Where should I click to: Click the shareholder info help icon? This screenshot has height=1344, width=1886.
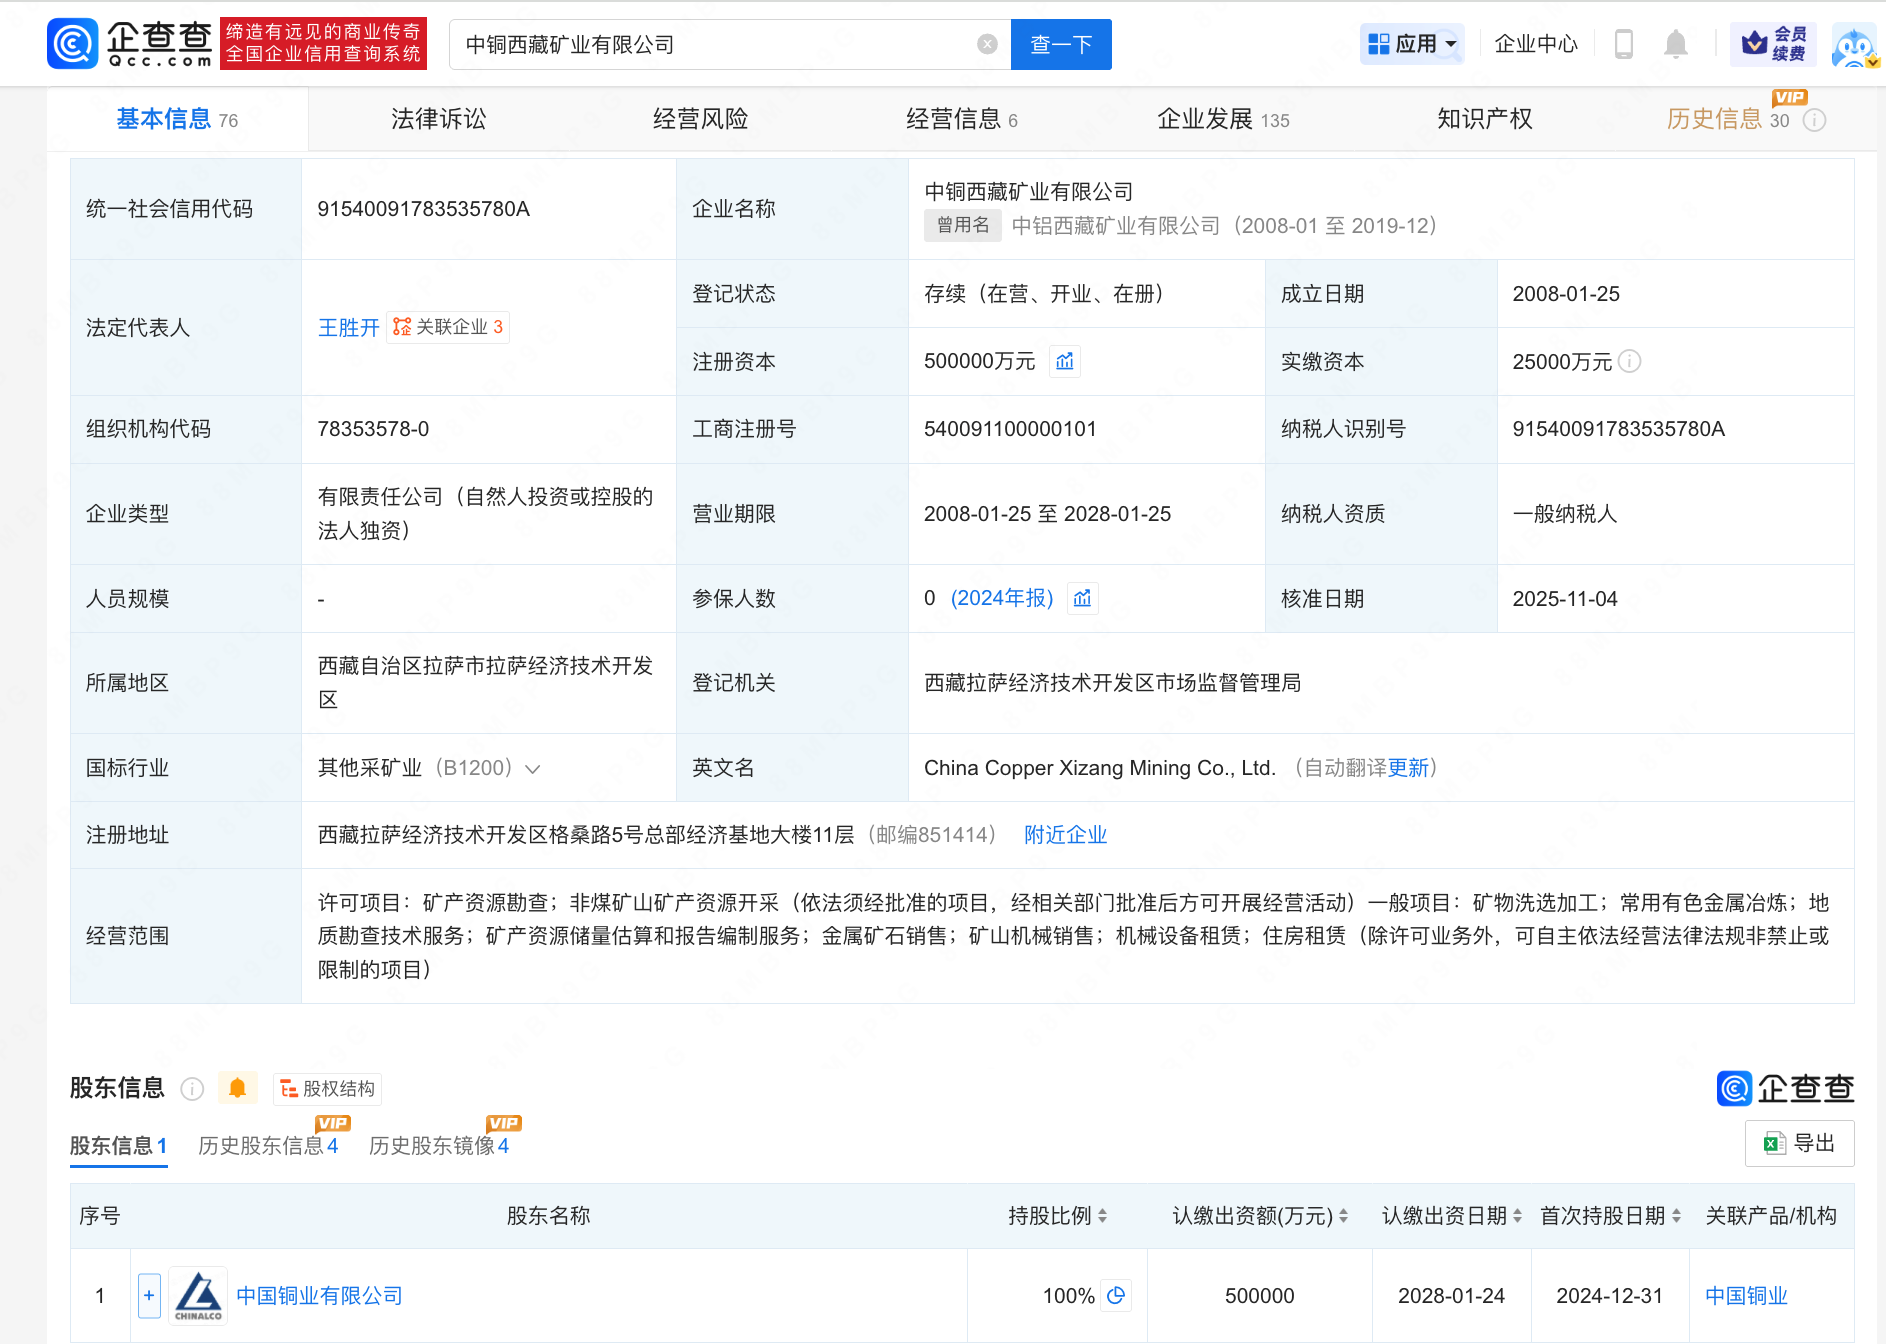(192, 1089)
